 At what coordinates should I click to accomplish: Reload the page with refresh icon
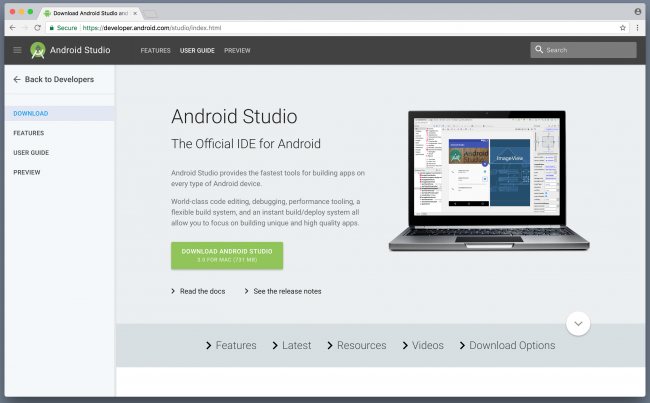point(38,28)
